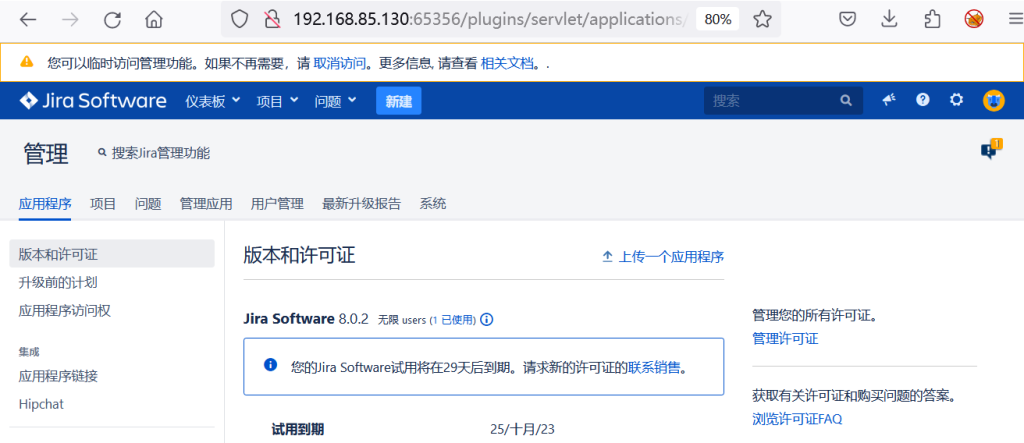Image resolution: width=1024 pixels, height=443 pixels.
Task: Click the Jira Software 8.0.2 version text
Action: coord(306,320)
